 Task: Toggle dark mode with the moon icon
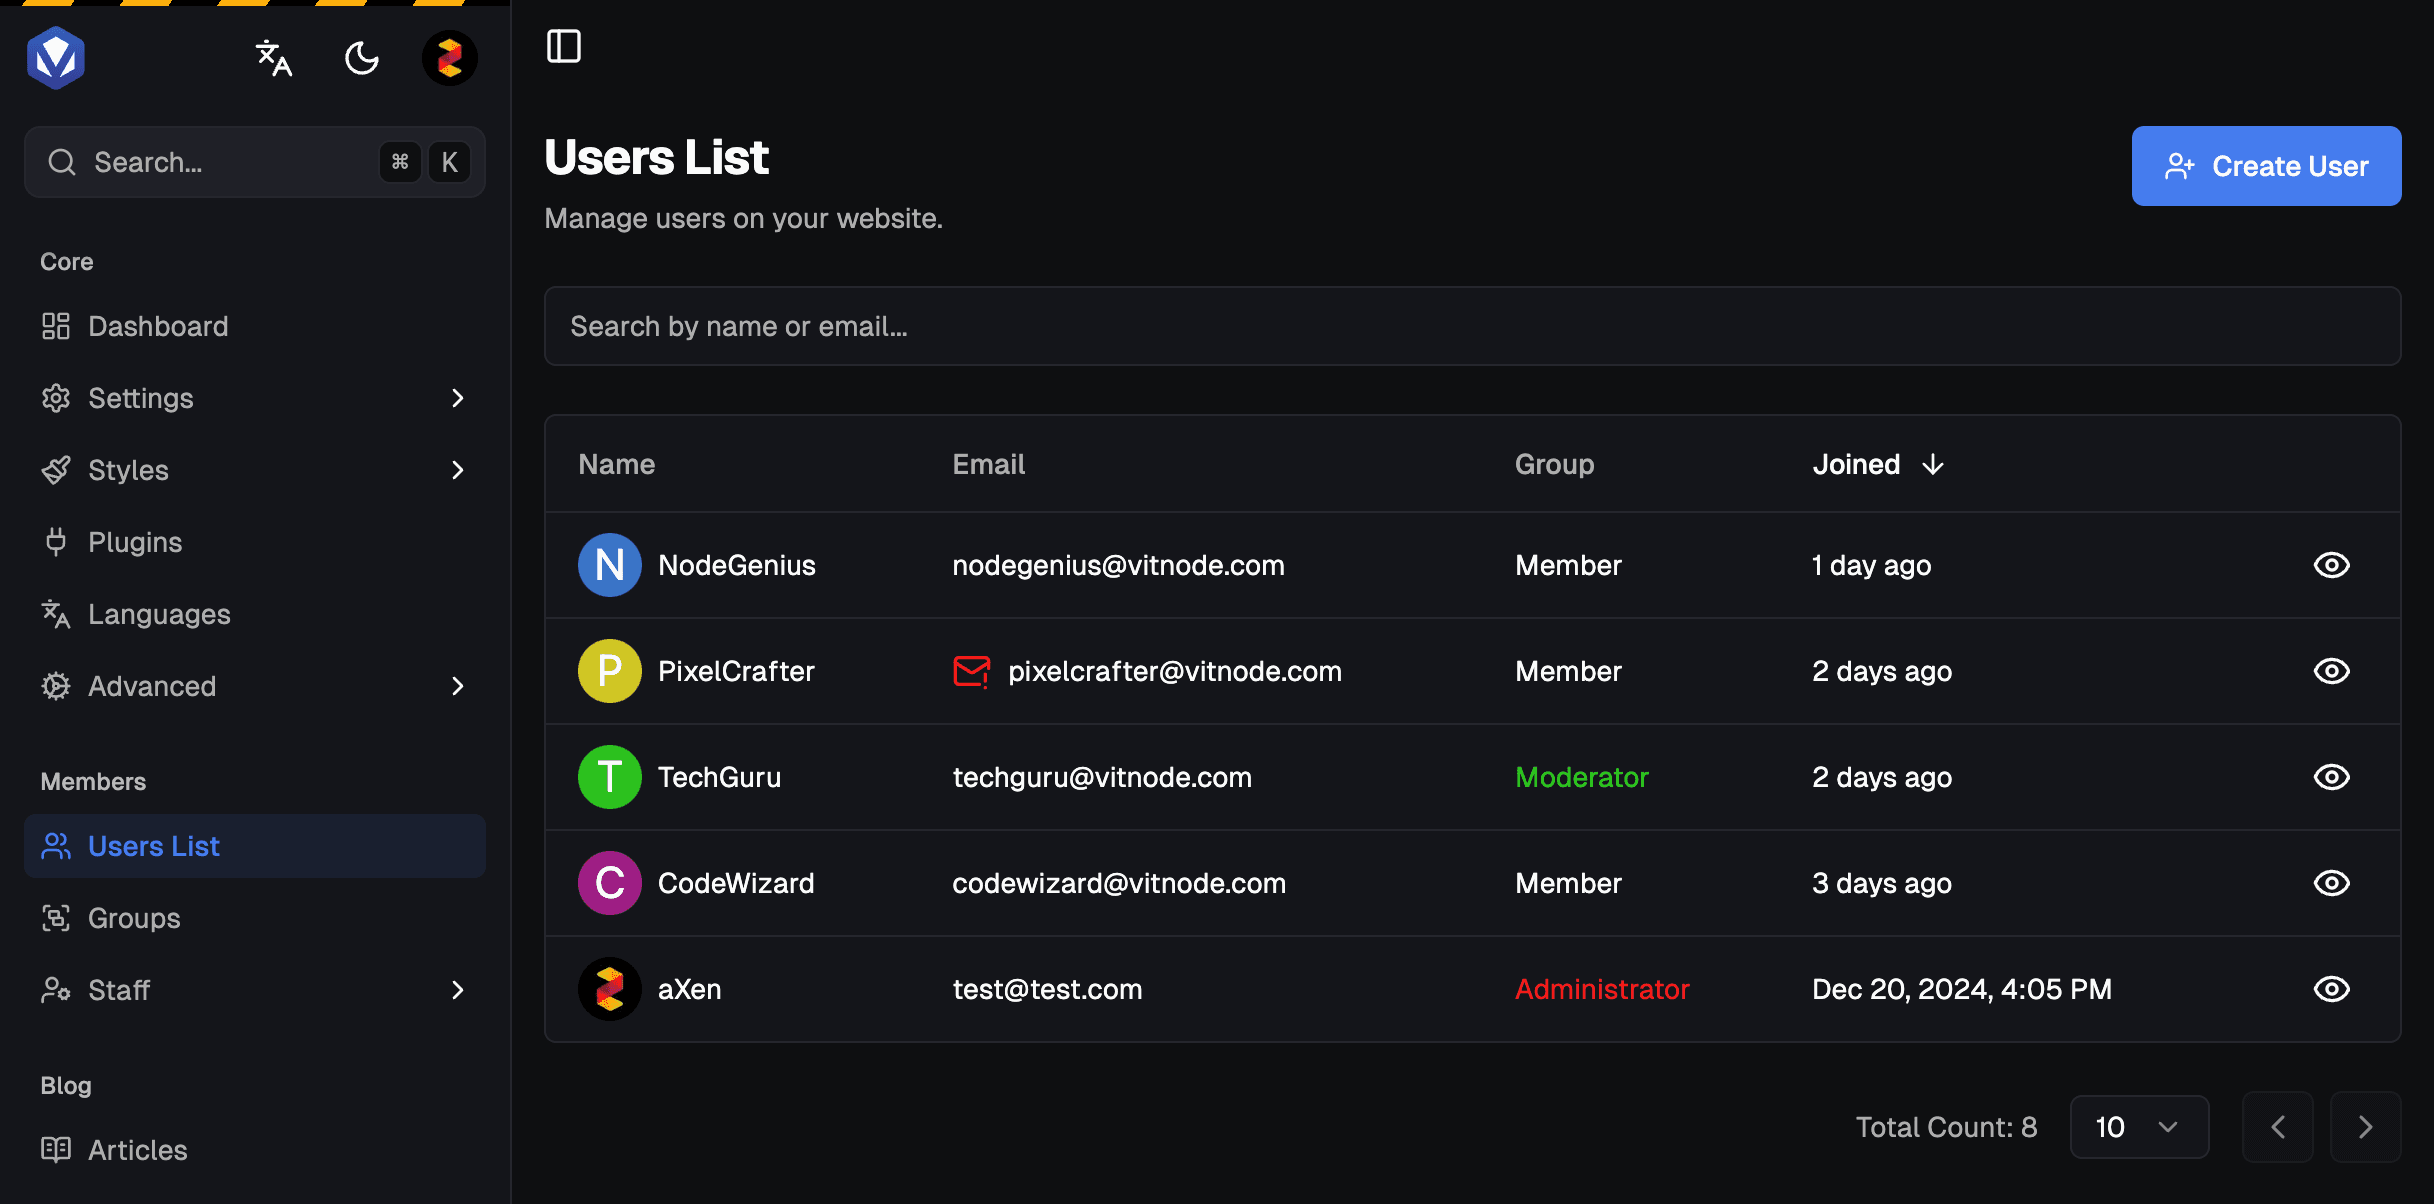(361, 58)
